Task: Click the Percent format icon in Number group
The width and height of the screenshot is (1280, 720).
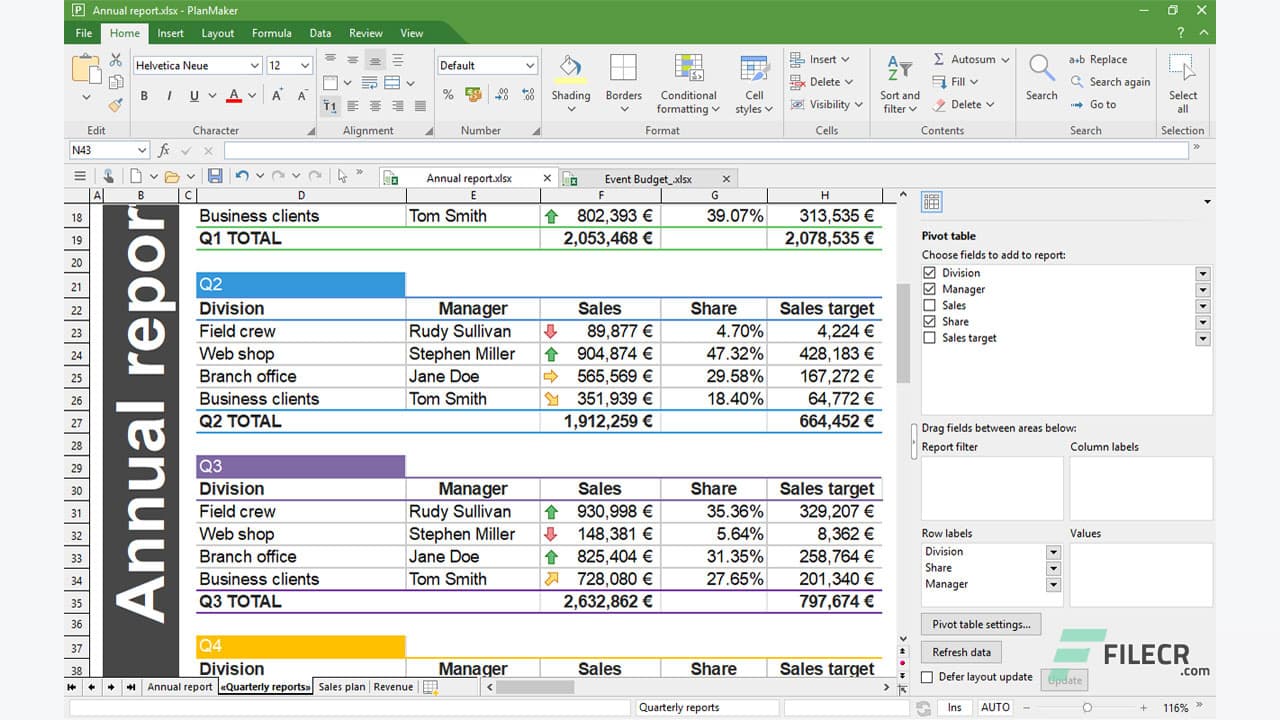Action: pyautogui.click(x=448, y=94)
